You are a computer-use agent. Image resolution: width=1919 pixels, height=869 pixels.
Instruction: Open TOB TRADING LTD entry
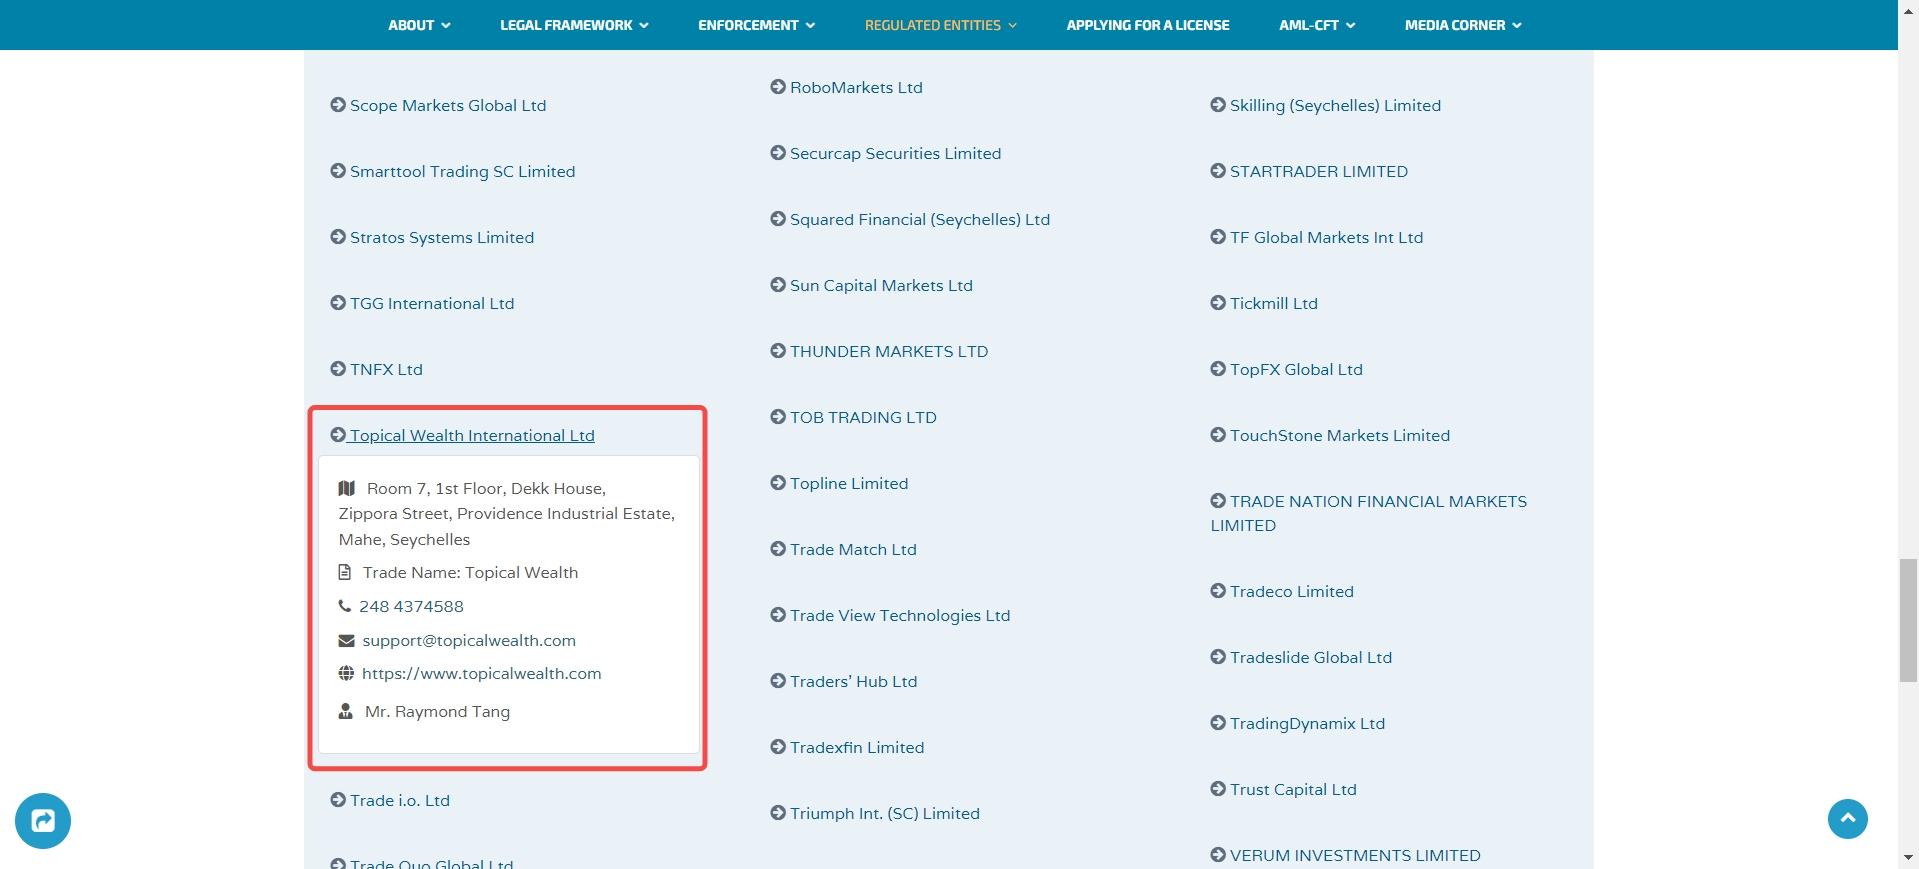pyautogui.click(x=853, y=417)
